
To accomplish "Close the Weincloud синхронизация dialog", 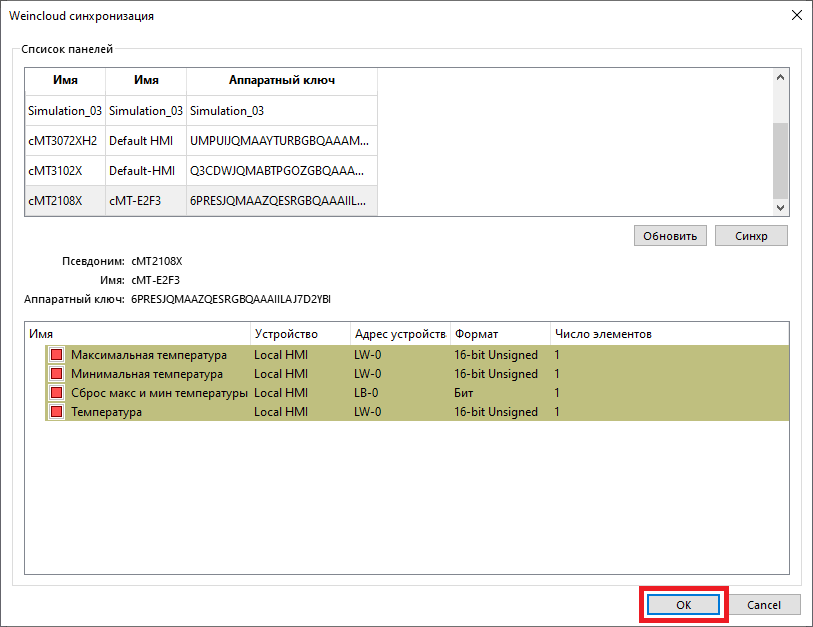I will pyautogui.click(x=796, y=16).
